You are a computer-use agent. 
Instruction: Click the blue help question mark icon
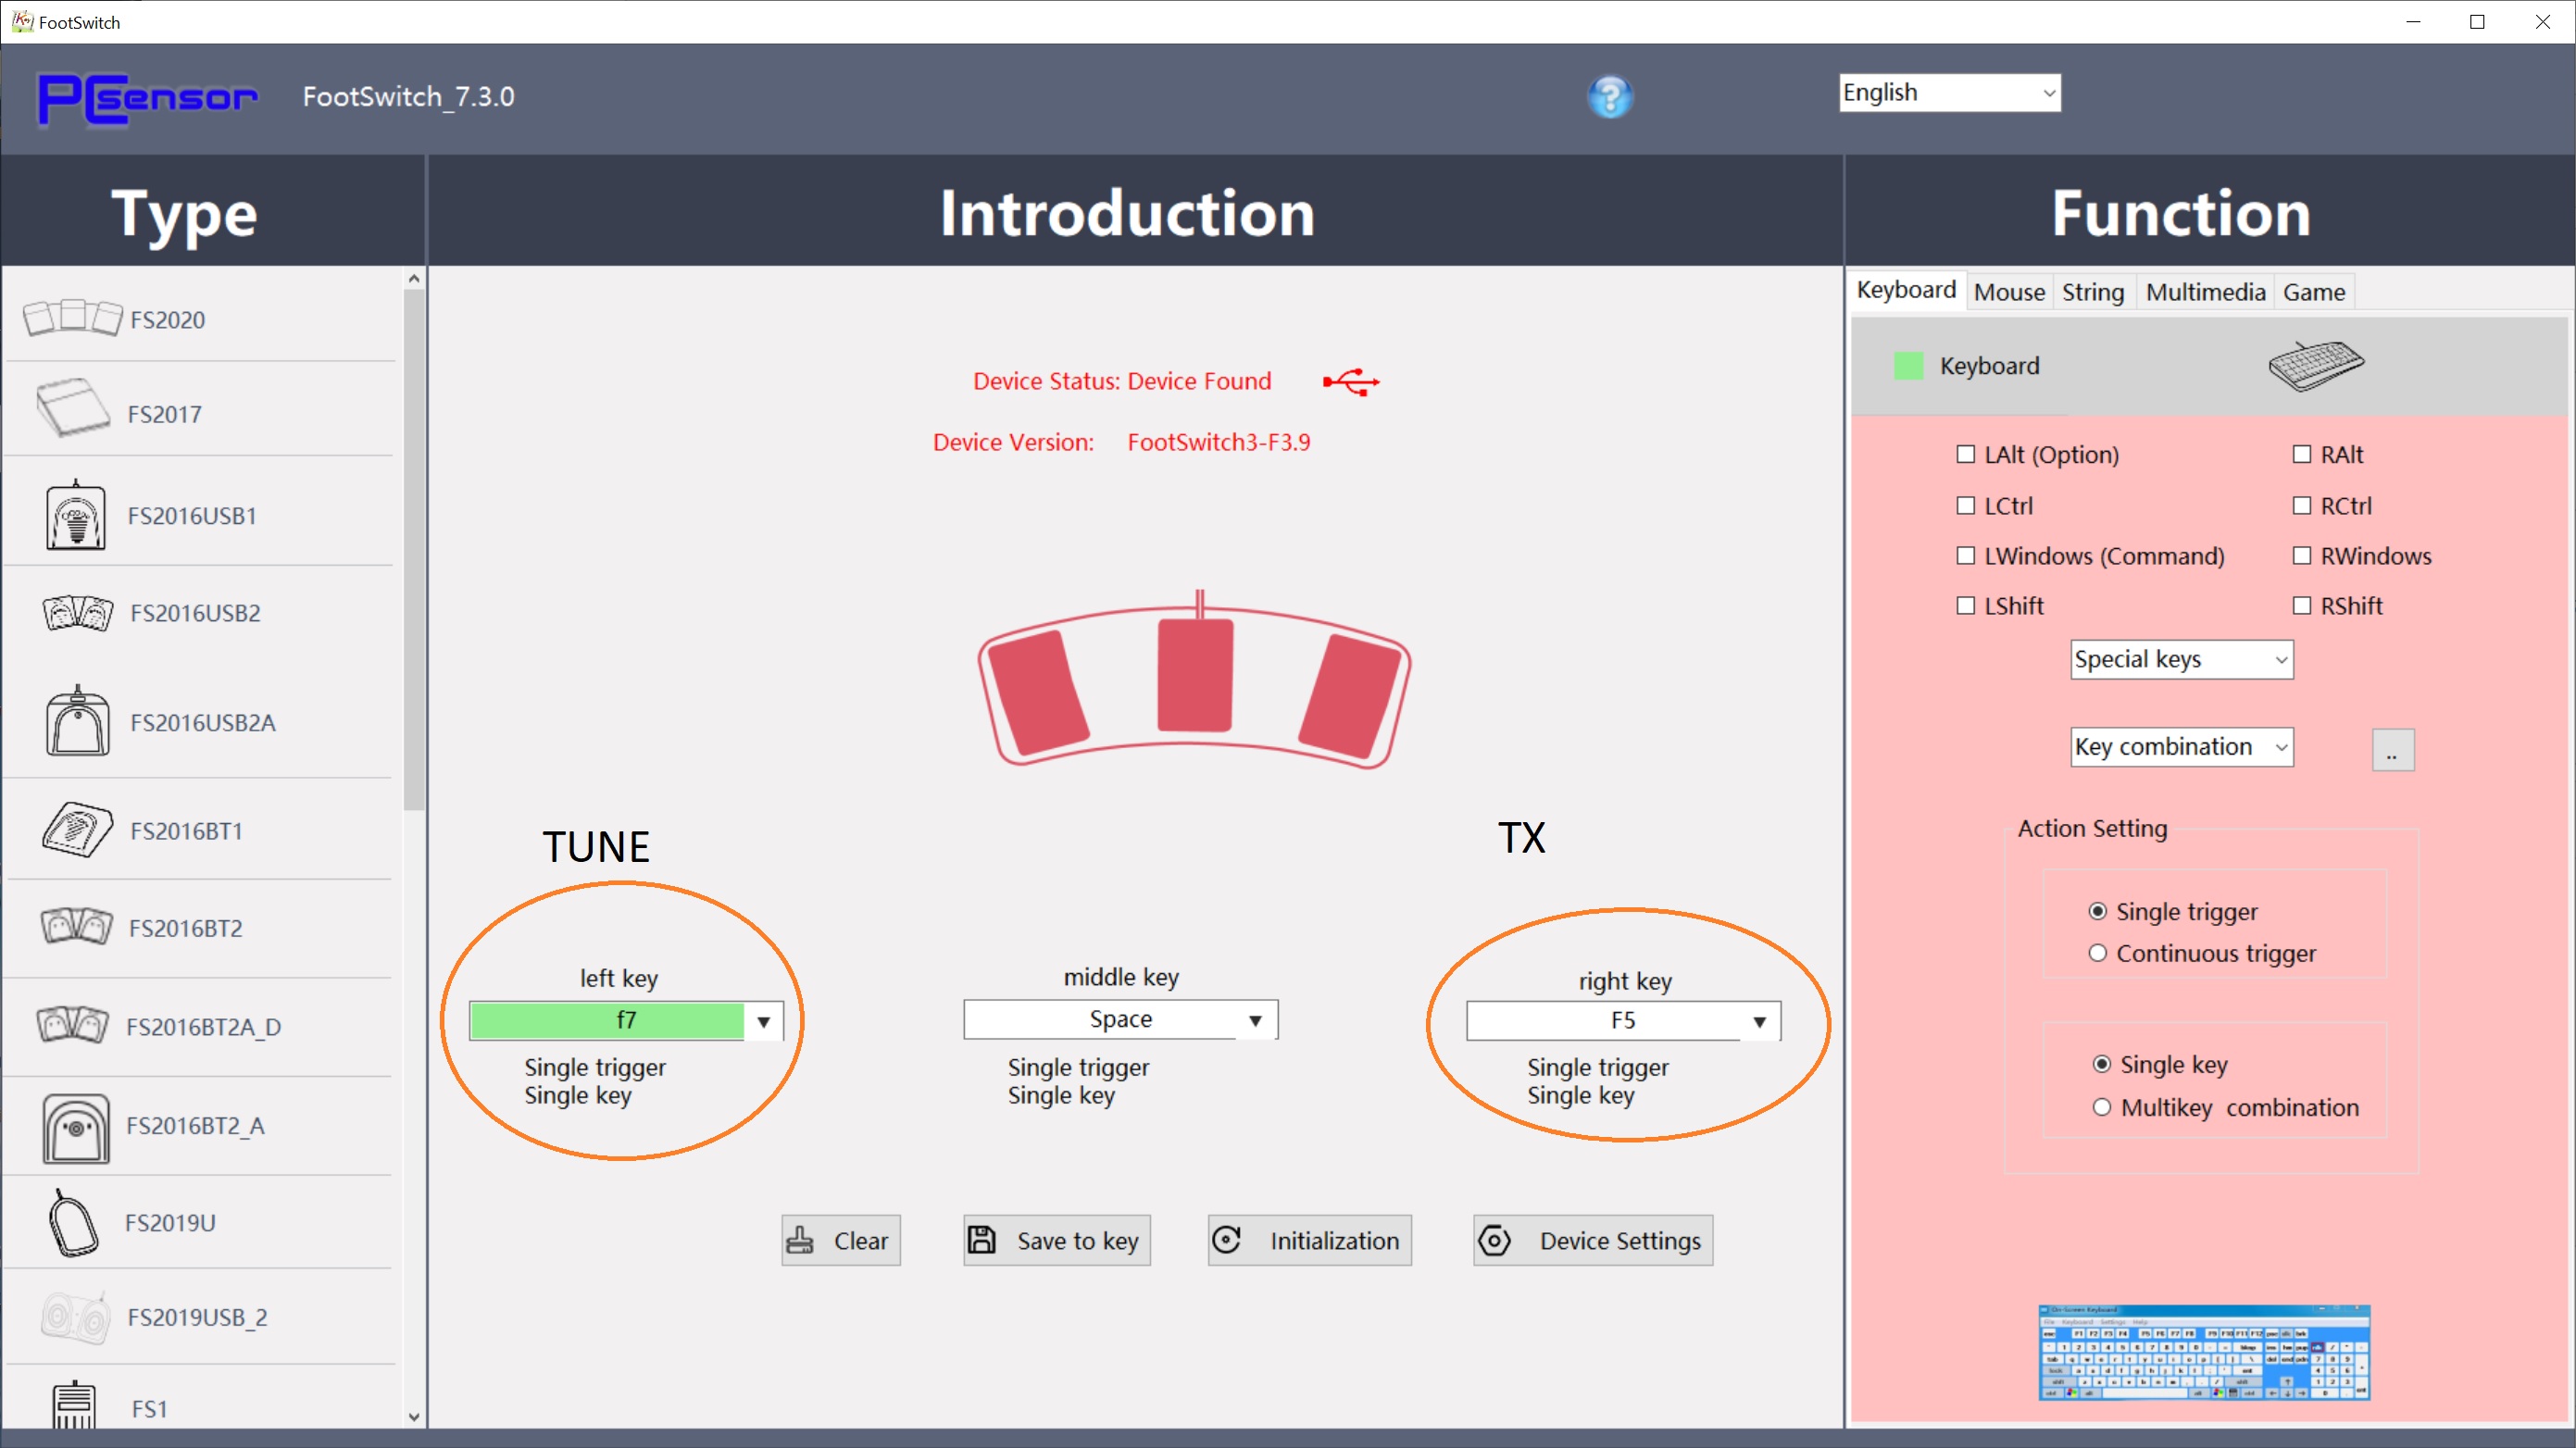coord(1609,97)
